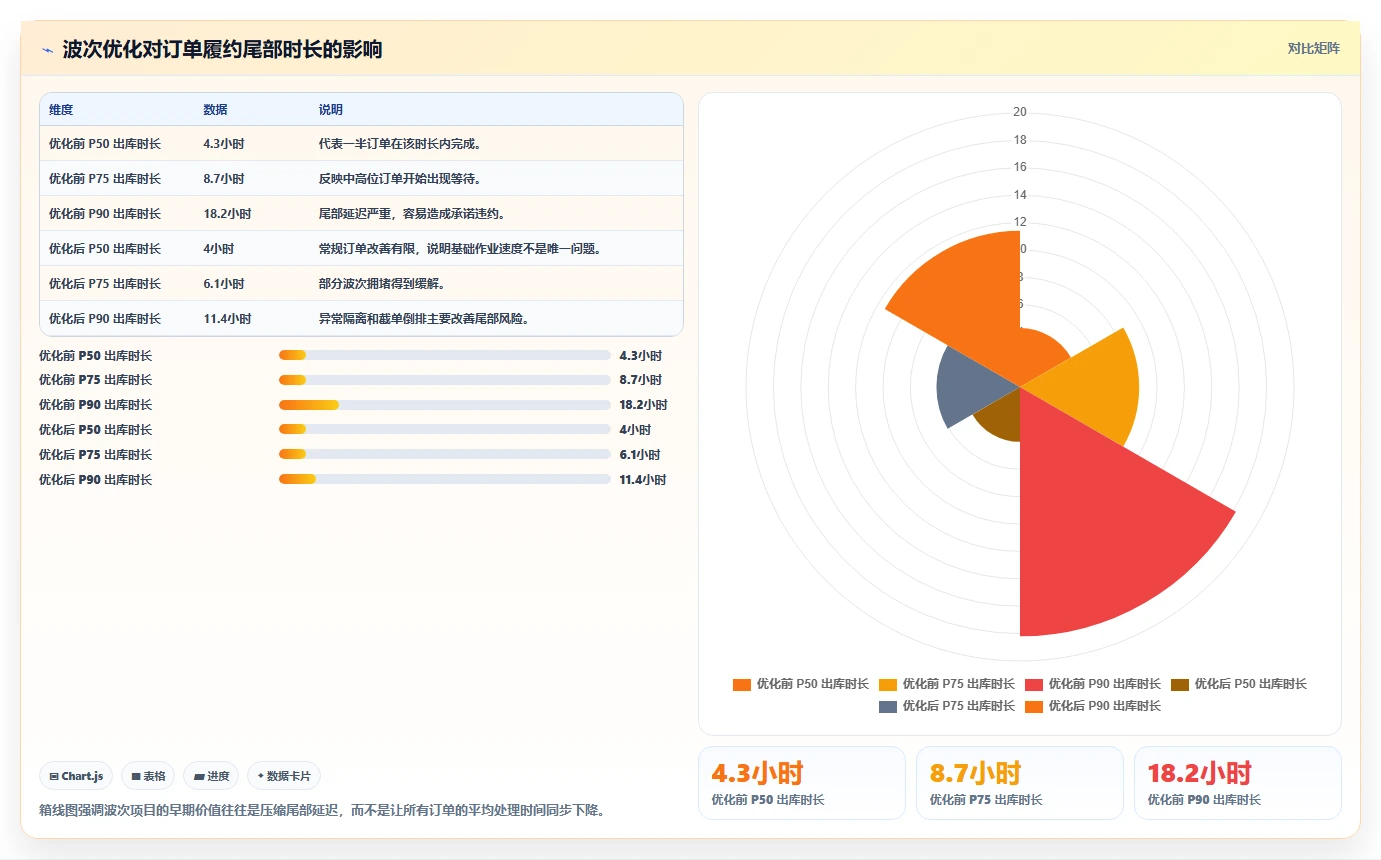Toggle 优化后 P50 出库时长 legend entry
Screen dimensions: 1381x860
pos(1239,685)
